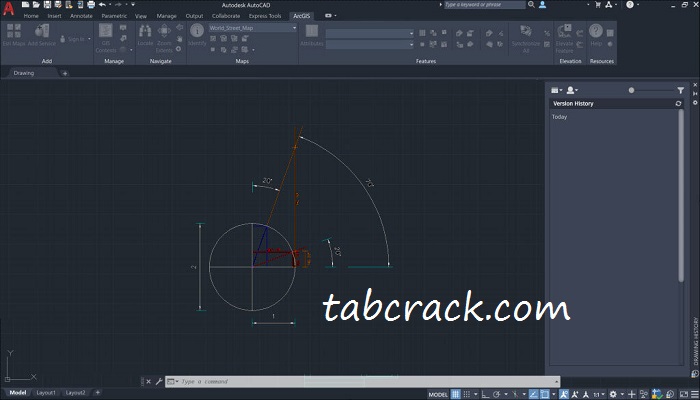This screenshot has height=400, width=700.
Task: Click the user sign-in profile icon in title bar
Action: coord(542,4)
